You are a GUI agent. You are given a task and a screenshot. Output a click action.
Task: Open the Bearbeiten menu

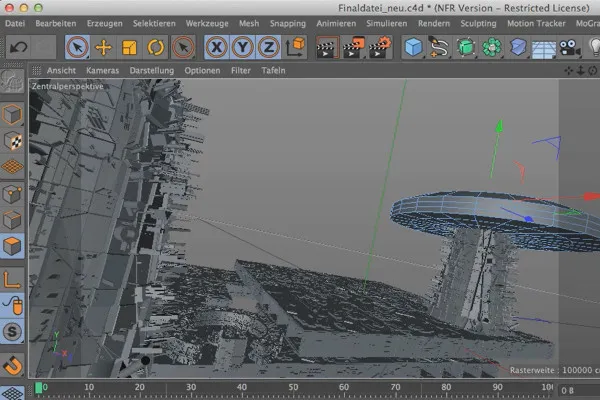click(x=55, y=23)
